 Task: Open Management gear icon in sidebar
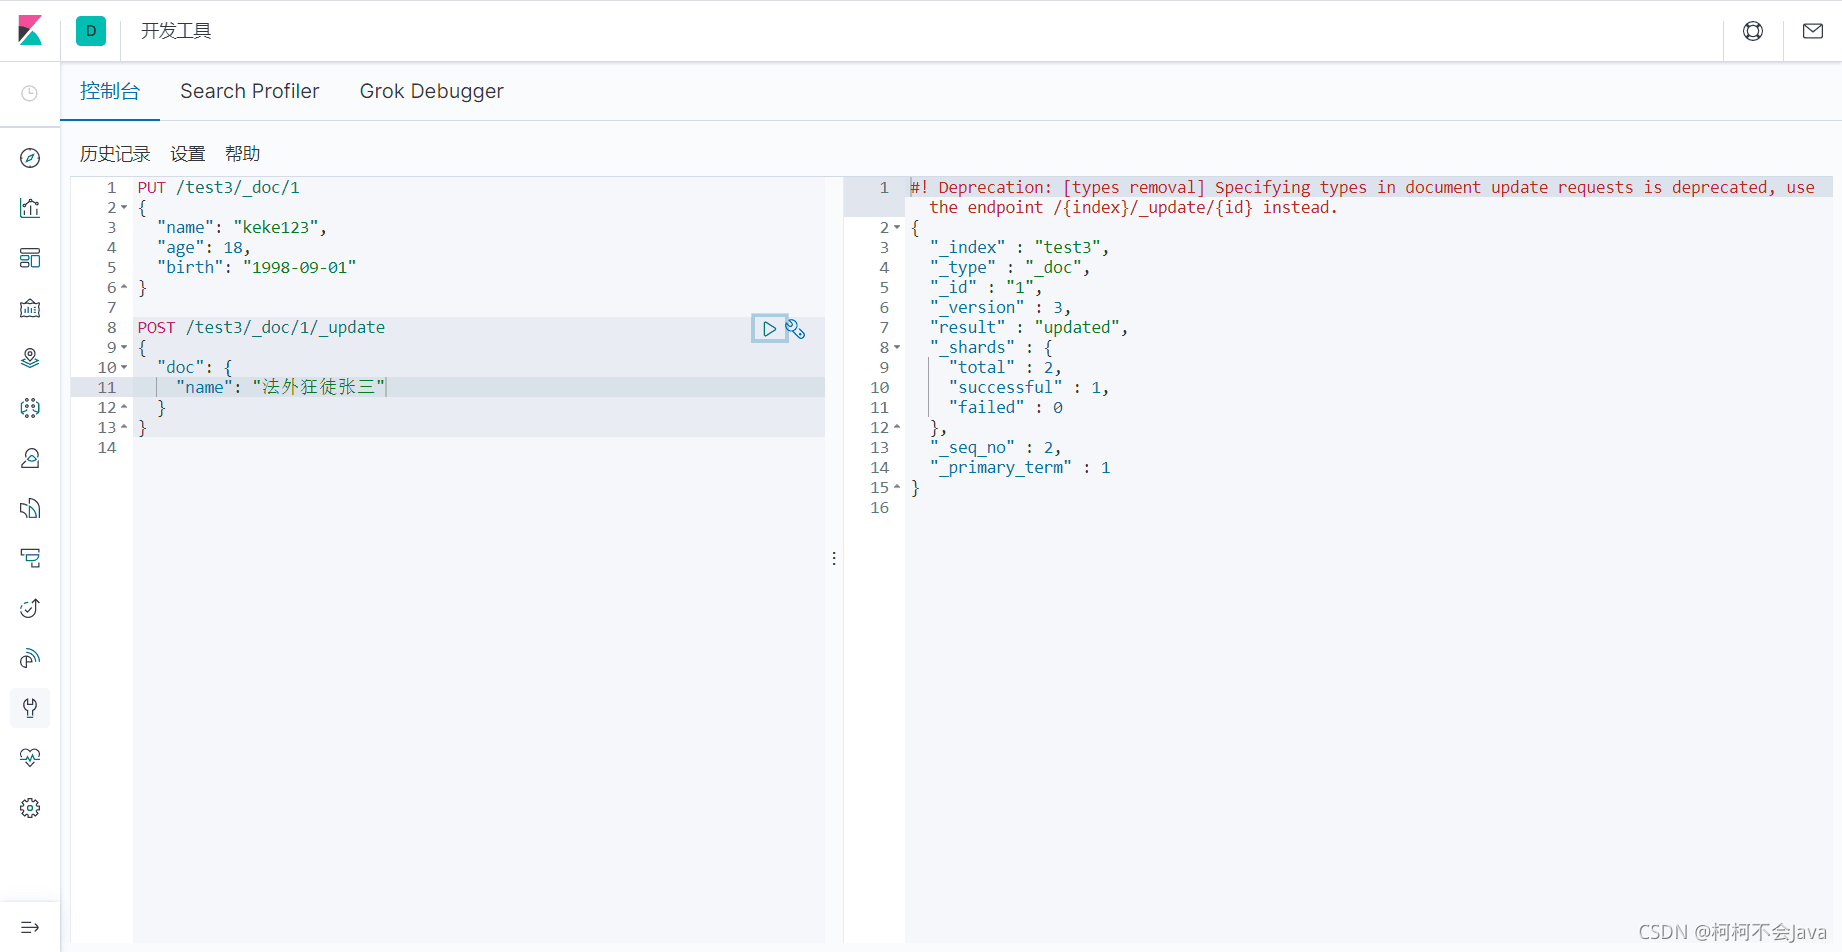point(30,808)
